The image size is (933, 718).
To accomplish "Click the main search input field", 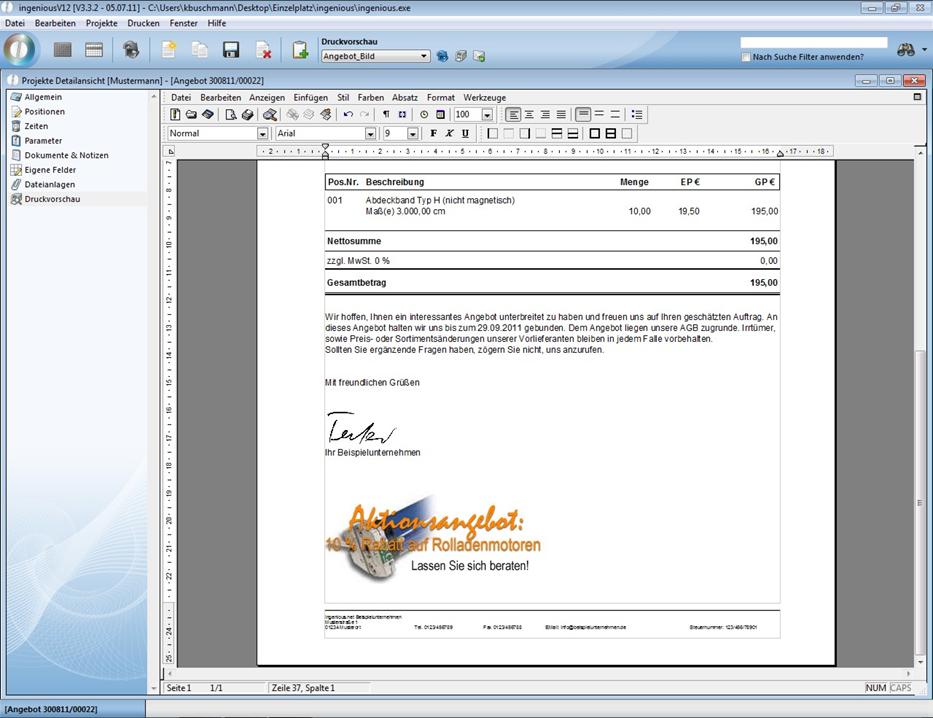I will (813, 43).
